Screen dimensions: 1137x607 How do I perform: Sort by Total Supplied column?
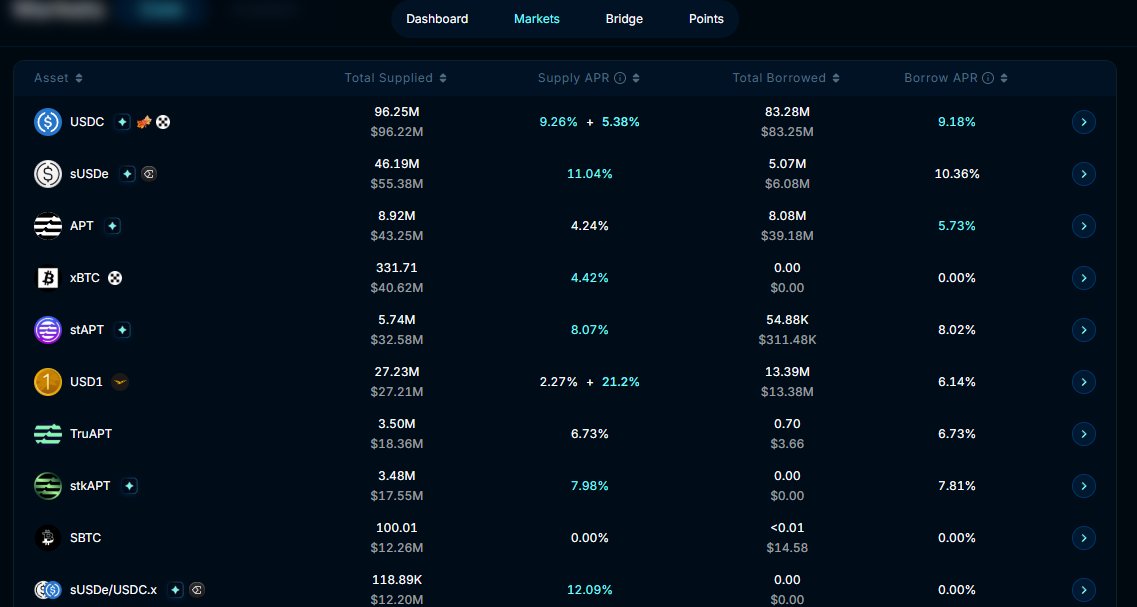pyautogui.click(x=395, y=78)
